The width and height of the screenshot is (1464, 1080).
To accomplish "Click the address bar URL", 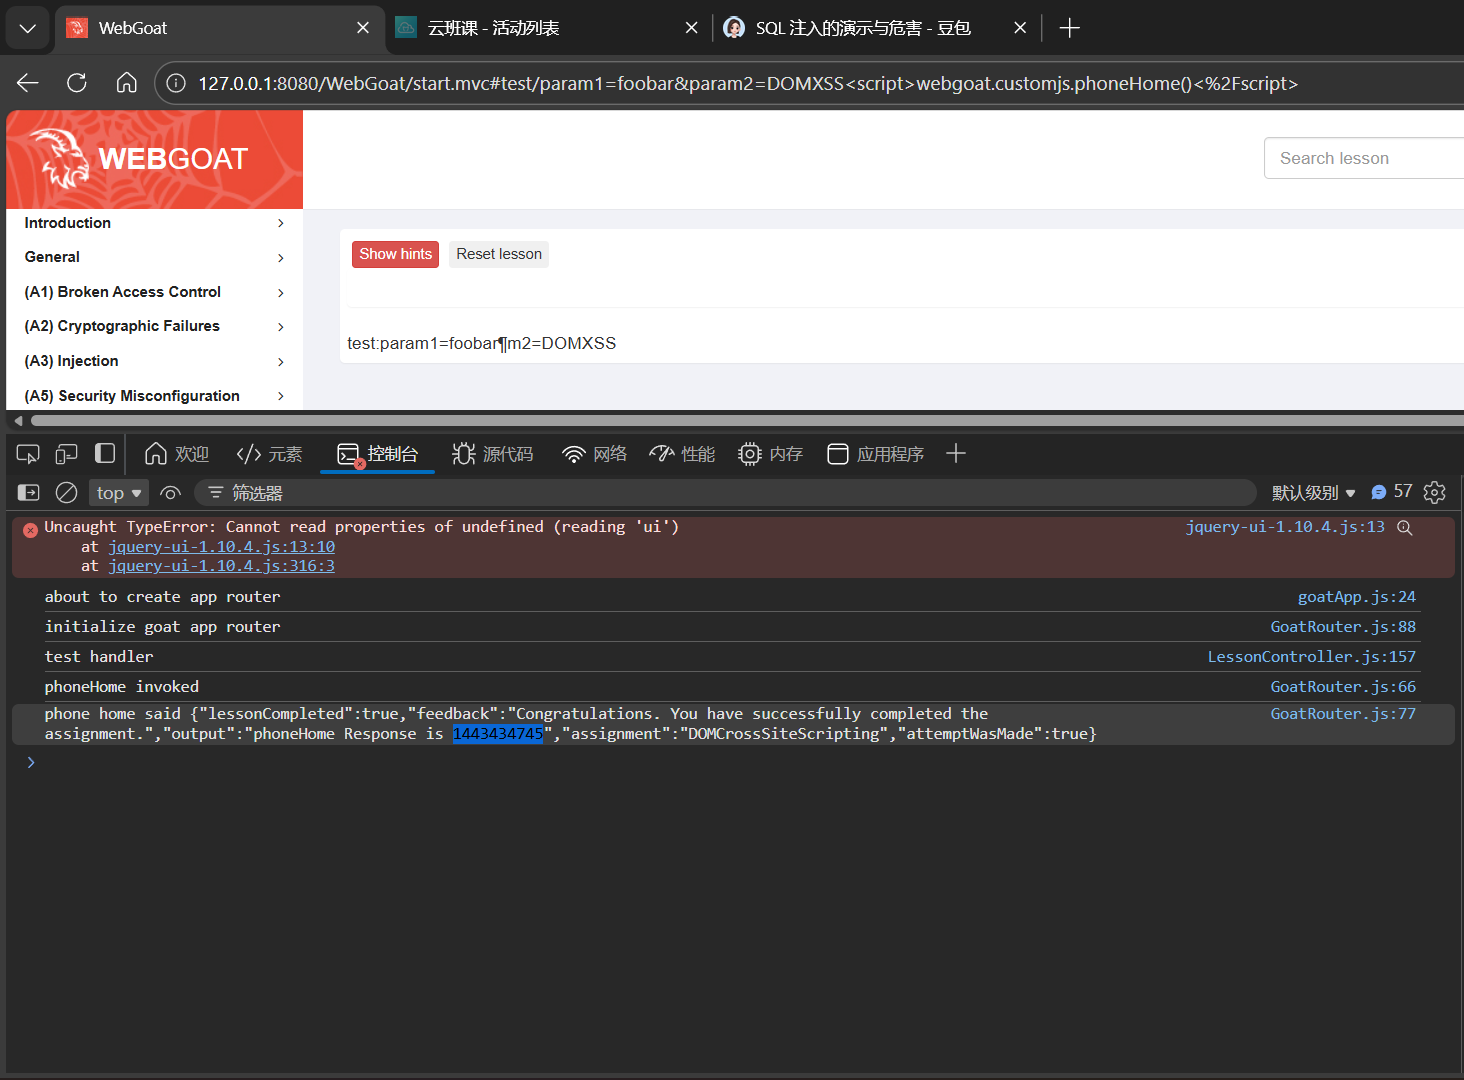I will (748, 84).
